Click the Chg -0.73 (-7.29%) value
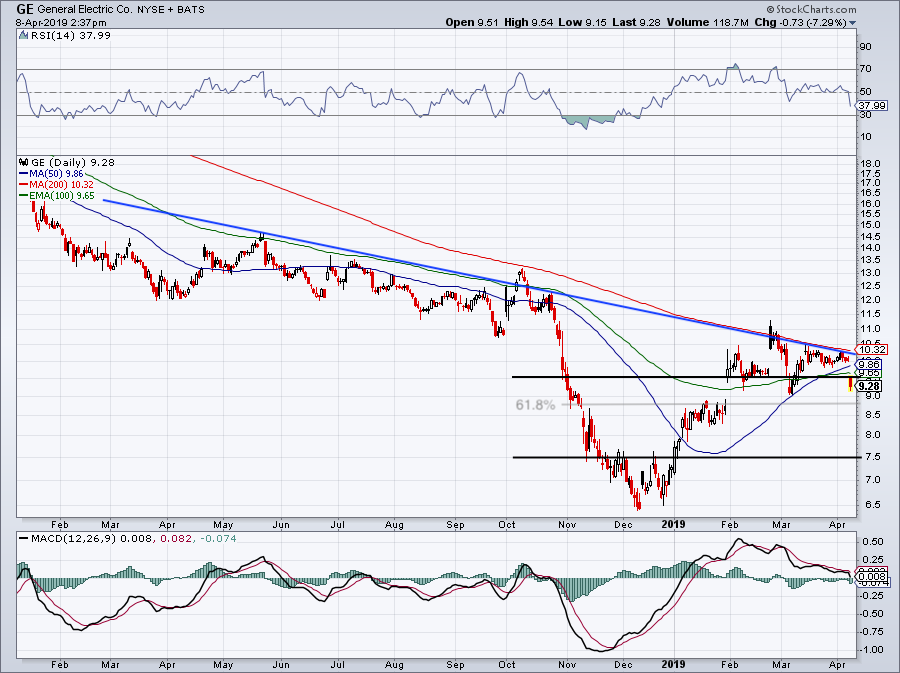This screenshot has width=900, height=673. (800, 22)
